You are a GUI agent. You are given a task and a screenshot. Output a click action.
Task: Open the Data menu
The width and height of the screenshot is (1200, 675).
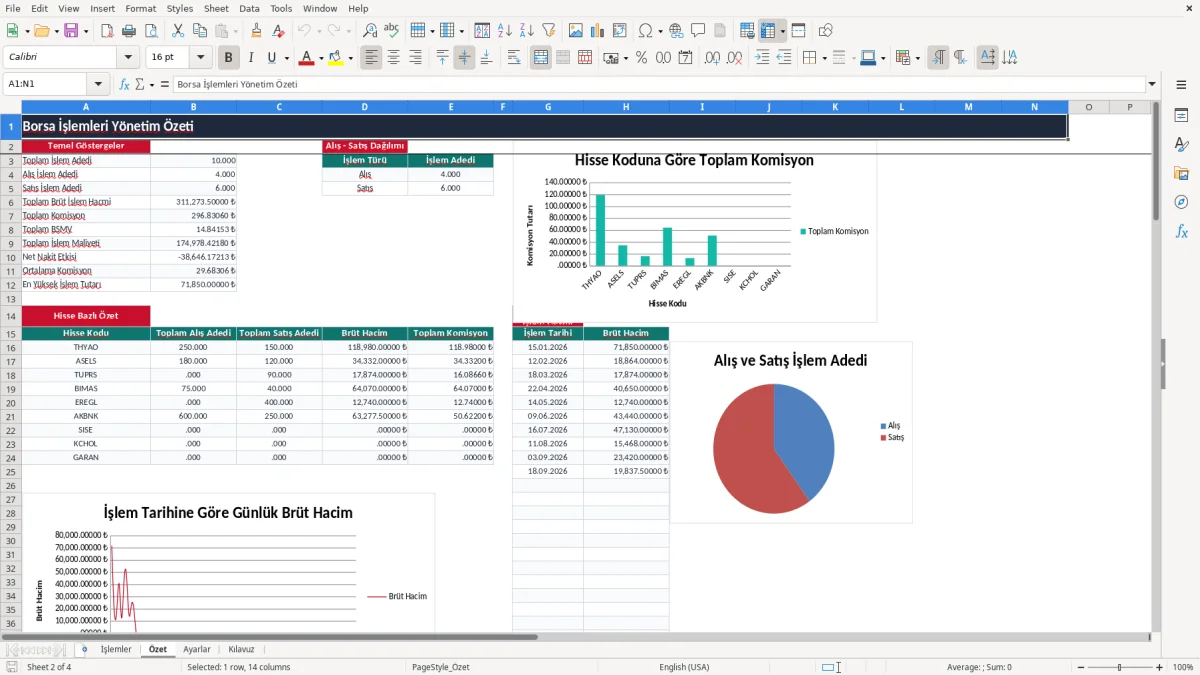point(249,8)
